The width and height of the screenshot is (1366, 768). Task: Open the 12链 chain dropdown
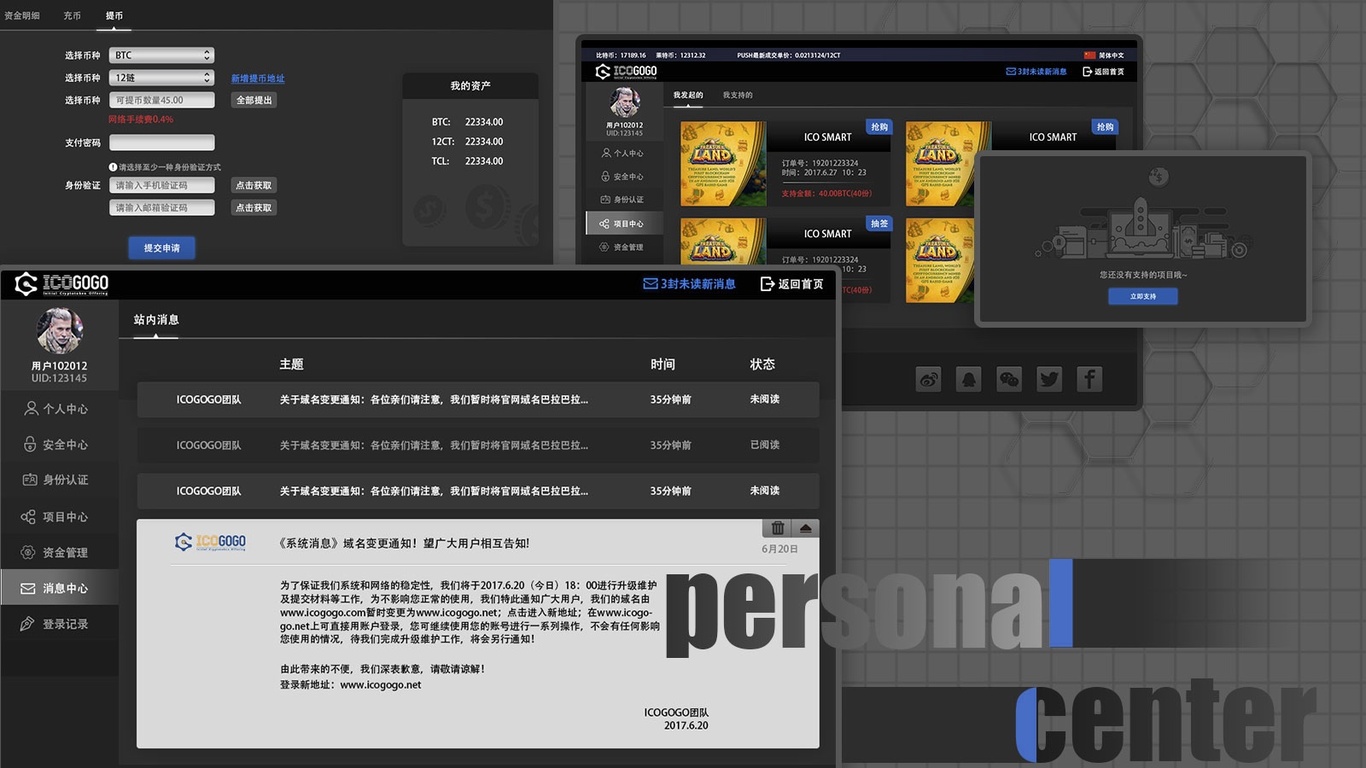click(161, 78)
